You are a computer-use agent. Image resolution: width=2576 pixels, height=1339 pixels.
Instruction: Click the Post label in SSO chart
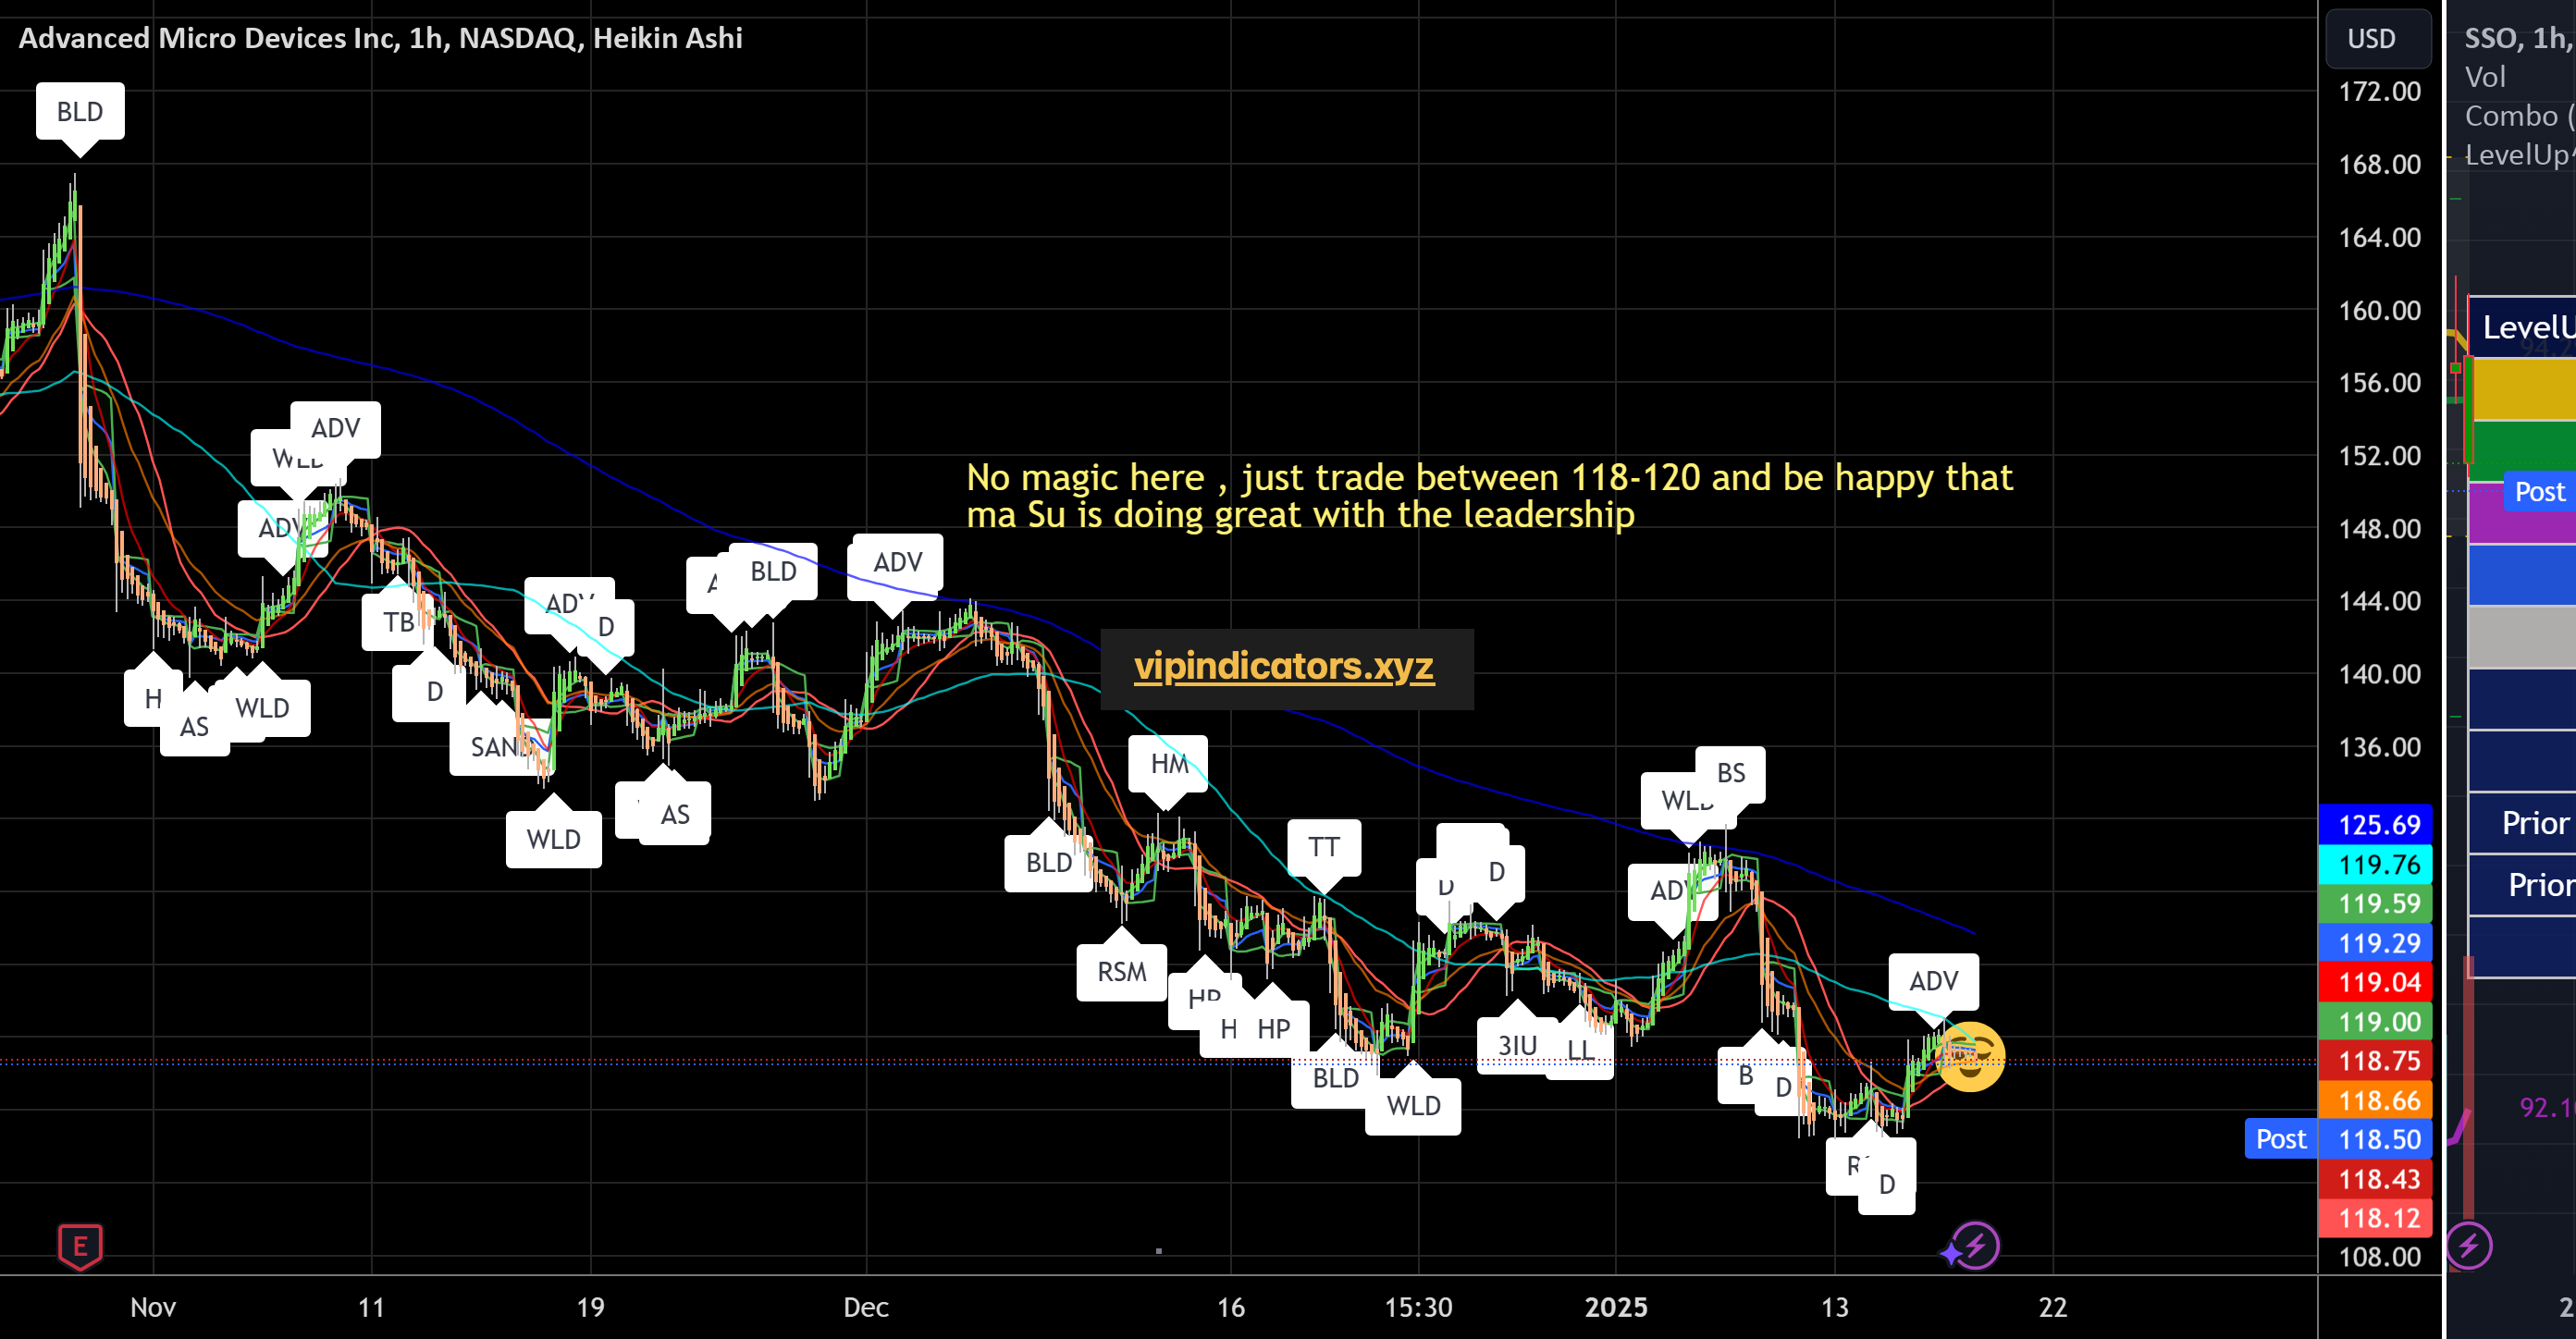(x=2539, y=492)
